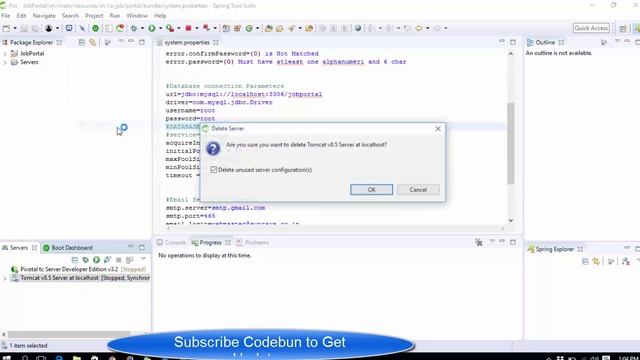Click the green Boot Dashboard toolbar icon

pos(95,28)
